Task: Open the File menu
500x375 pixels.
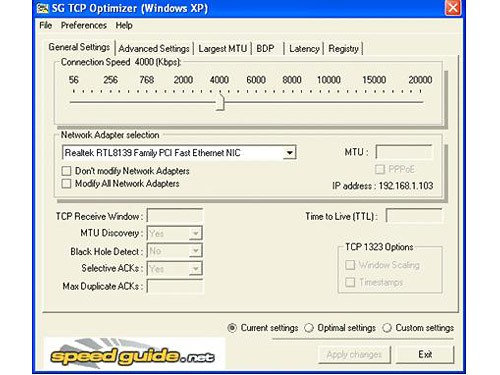Action: (46, 25)
